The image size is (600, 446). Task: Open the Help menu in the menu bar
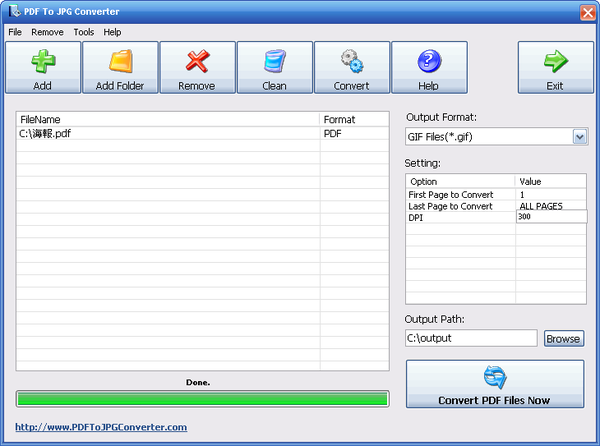point(112,32)
